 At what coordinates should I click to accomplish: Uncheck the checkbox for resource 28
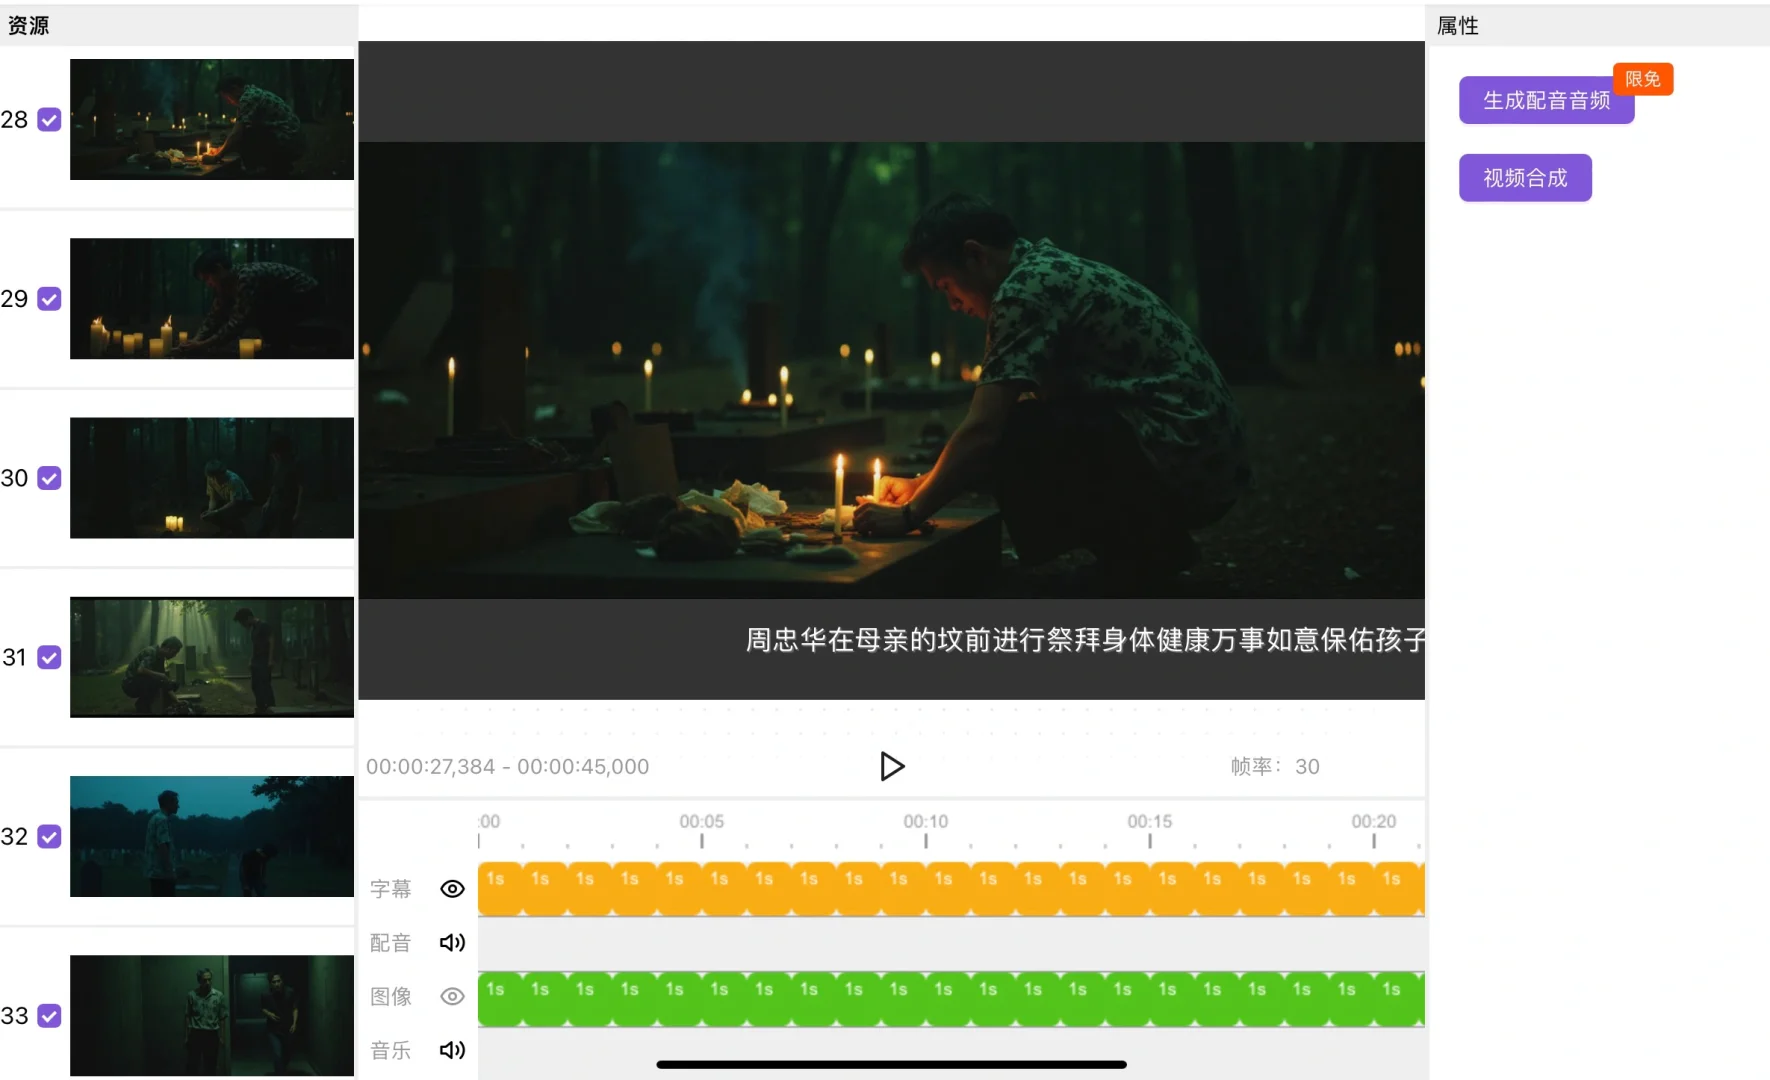(49, 120)
